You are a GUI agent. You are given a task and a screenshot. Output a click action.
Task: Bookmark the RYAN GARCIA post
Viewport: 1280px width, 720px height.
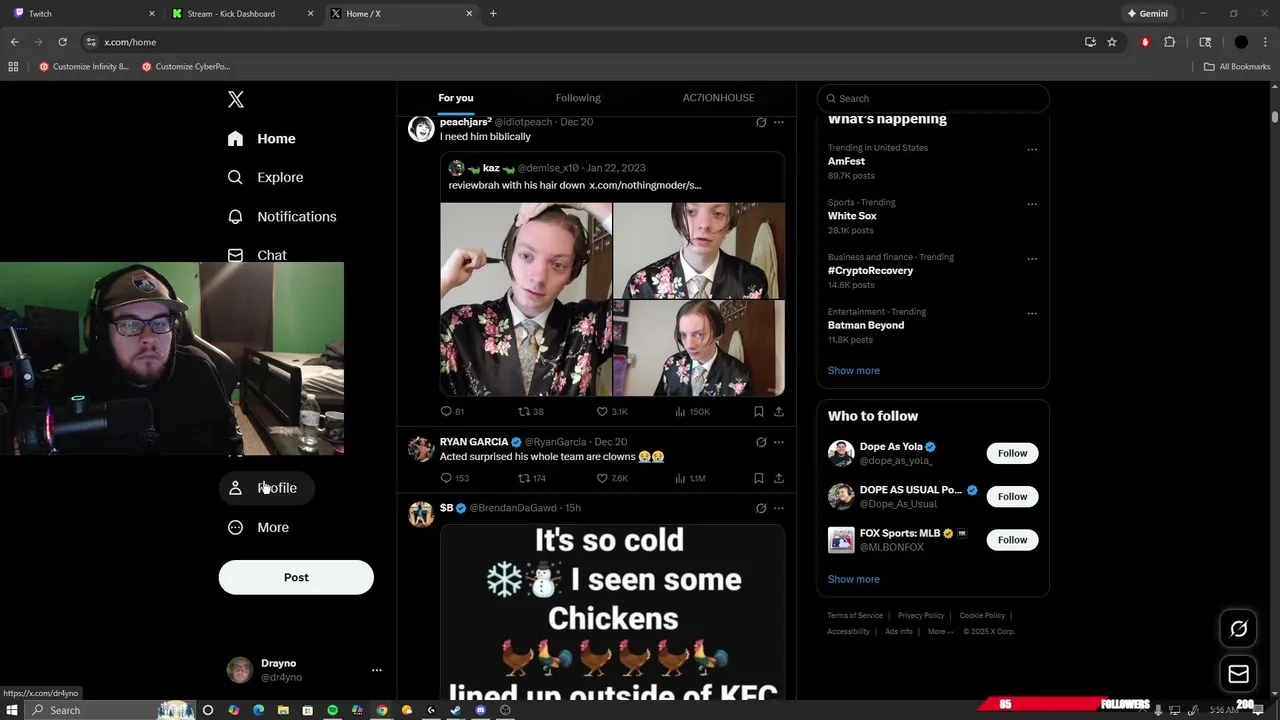pyautogui.click(x=759, y=478)
